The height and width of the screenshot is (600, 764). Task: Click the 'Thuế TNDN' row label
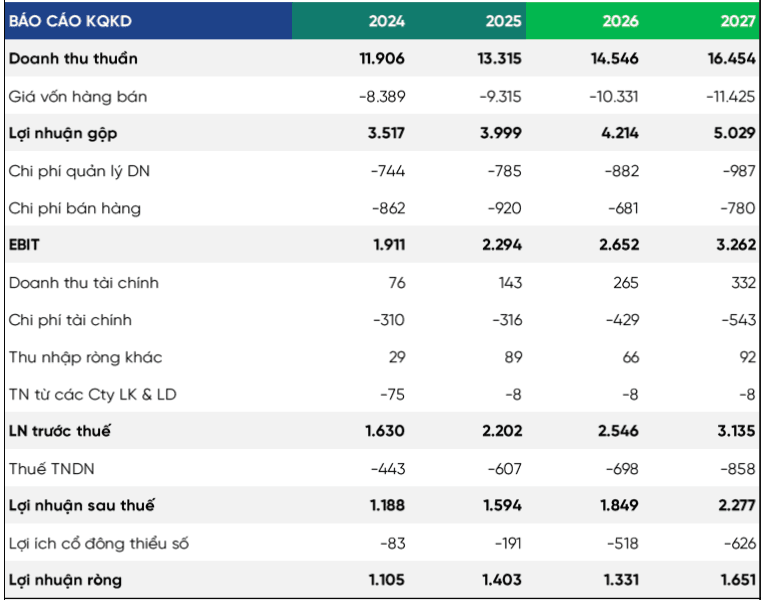point(52,469)
